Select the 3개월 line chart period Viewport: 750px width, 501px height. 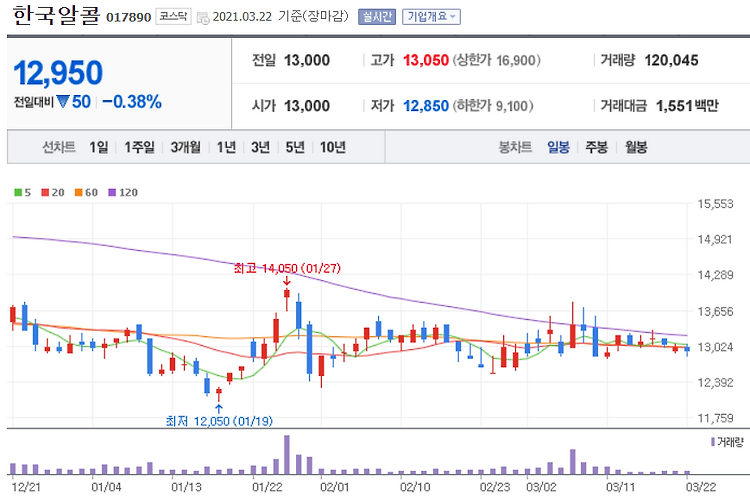186,147
